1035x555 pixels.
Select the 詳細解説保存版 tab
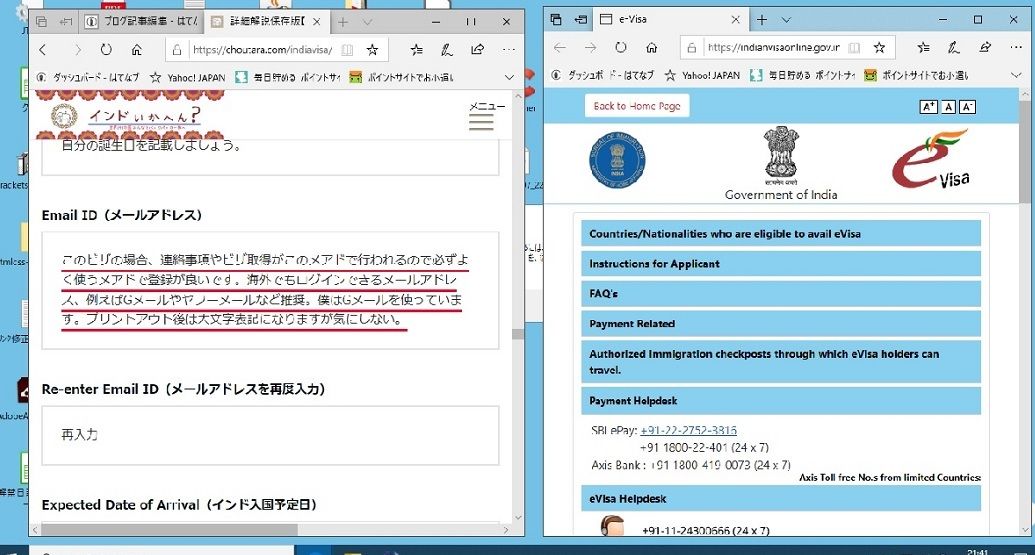(260, 22)
